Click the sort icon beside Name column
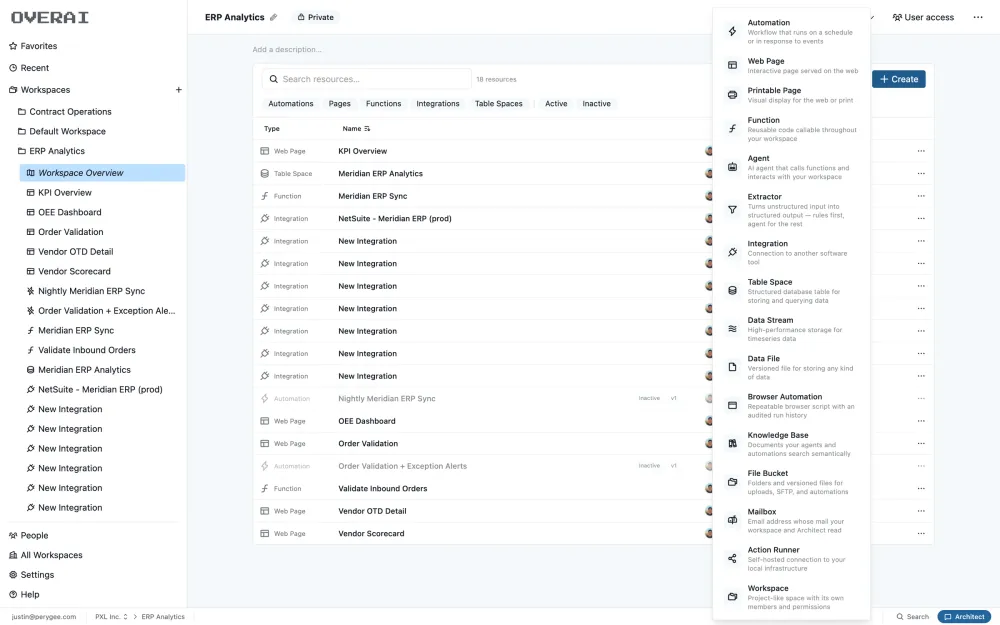 [x=367, y=129]
